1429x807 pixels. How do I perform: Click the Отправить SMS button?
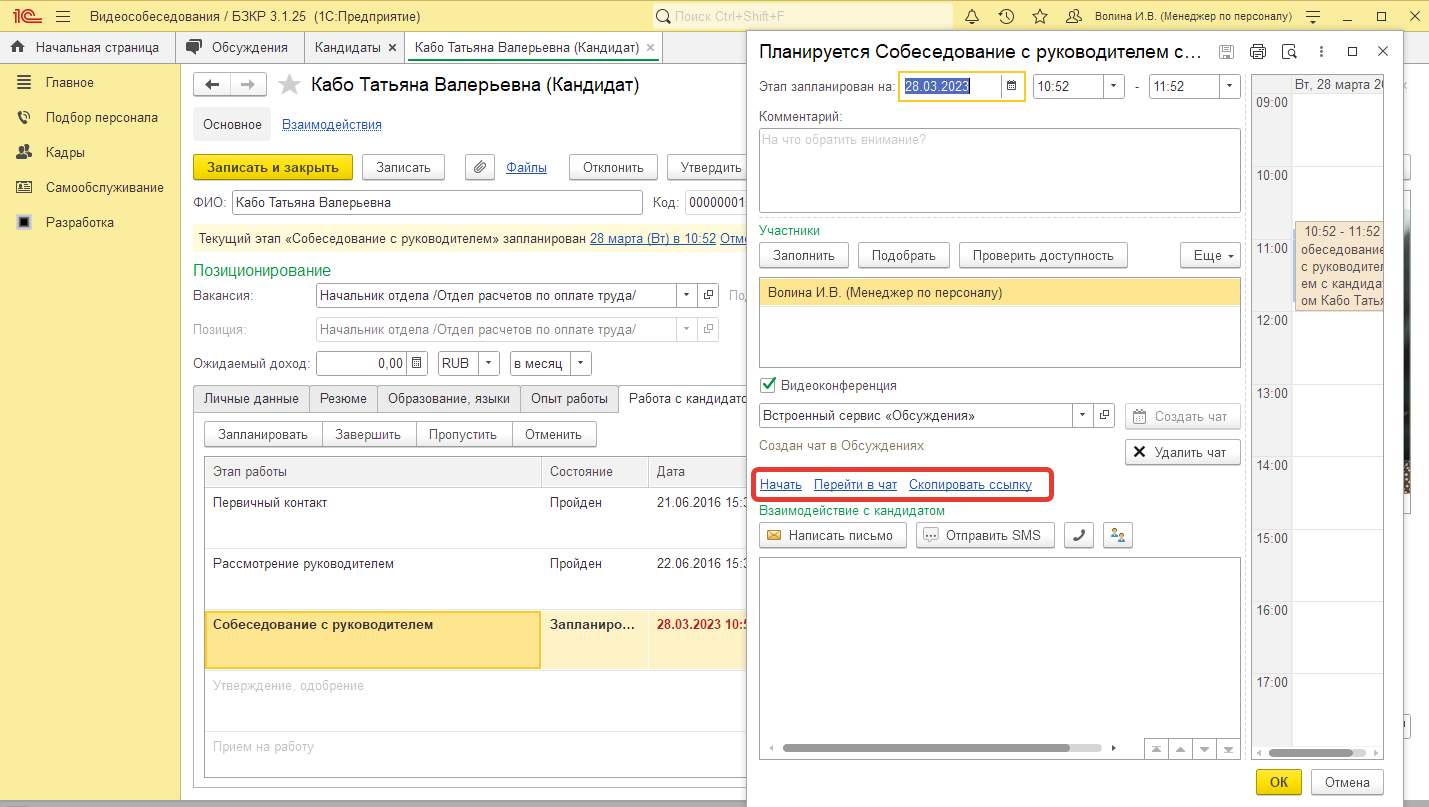pyautogui.click(x=985, y=535)
